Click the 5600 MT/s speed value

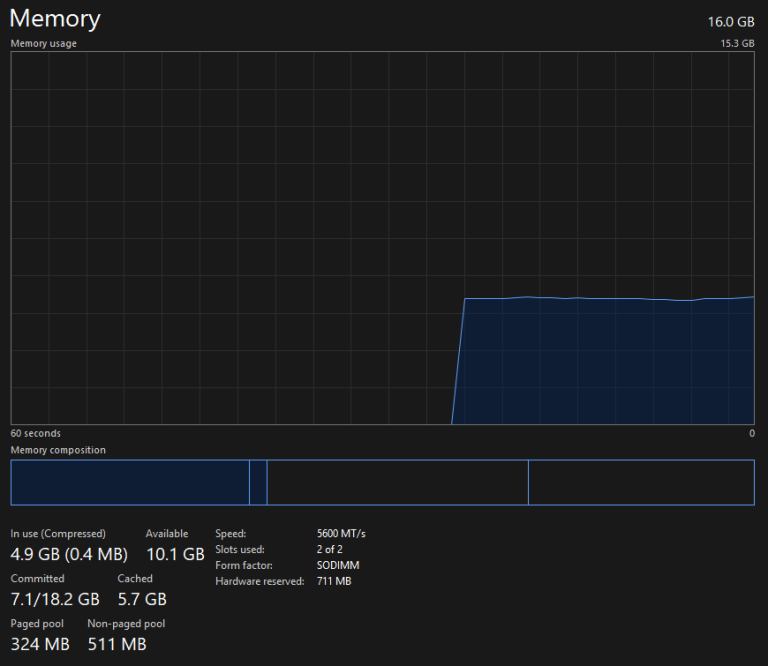coord(341,534)
